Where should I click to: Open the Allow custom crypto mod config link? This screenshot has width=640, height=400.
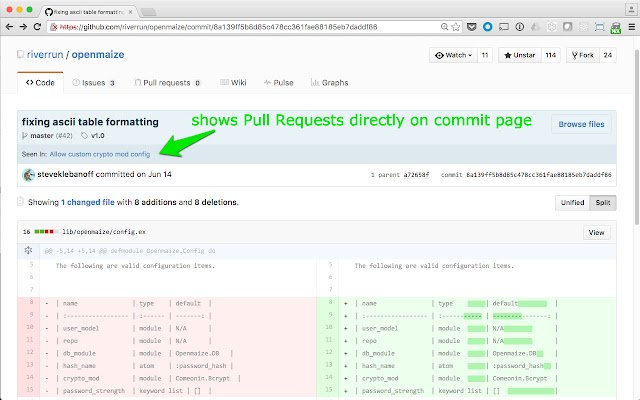[100, 154]
